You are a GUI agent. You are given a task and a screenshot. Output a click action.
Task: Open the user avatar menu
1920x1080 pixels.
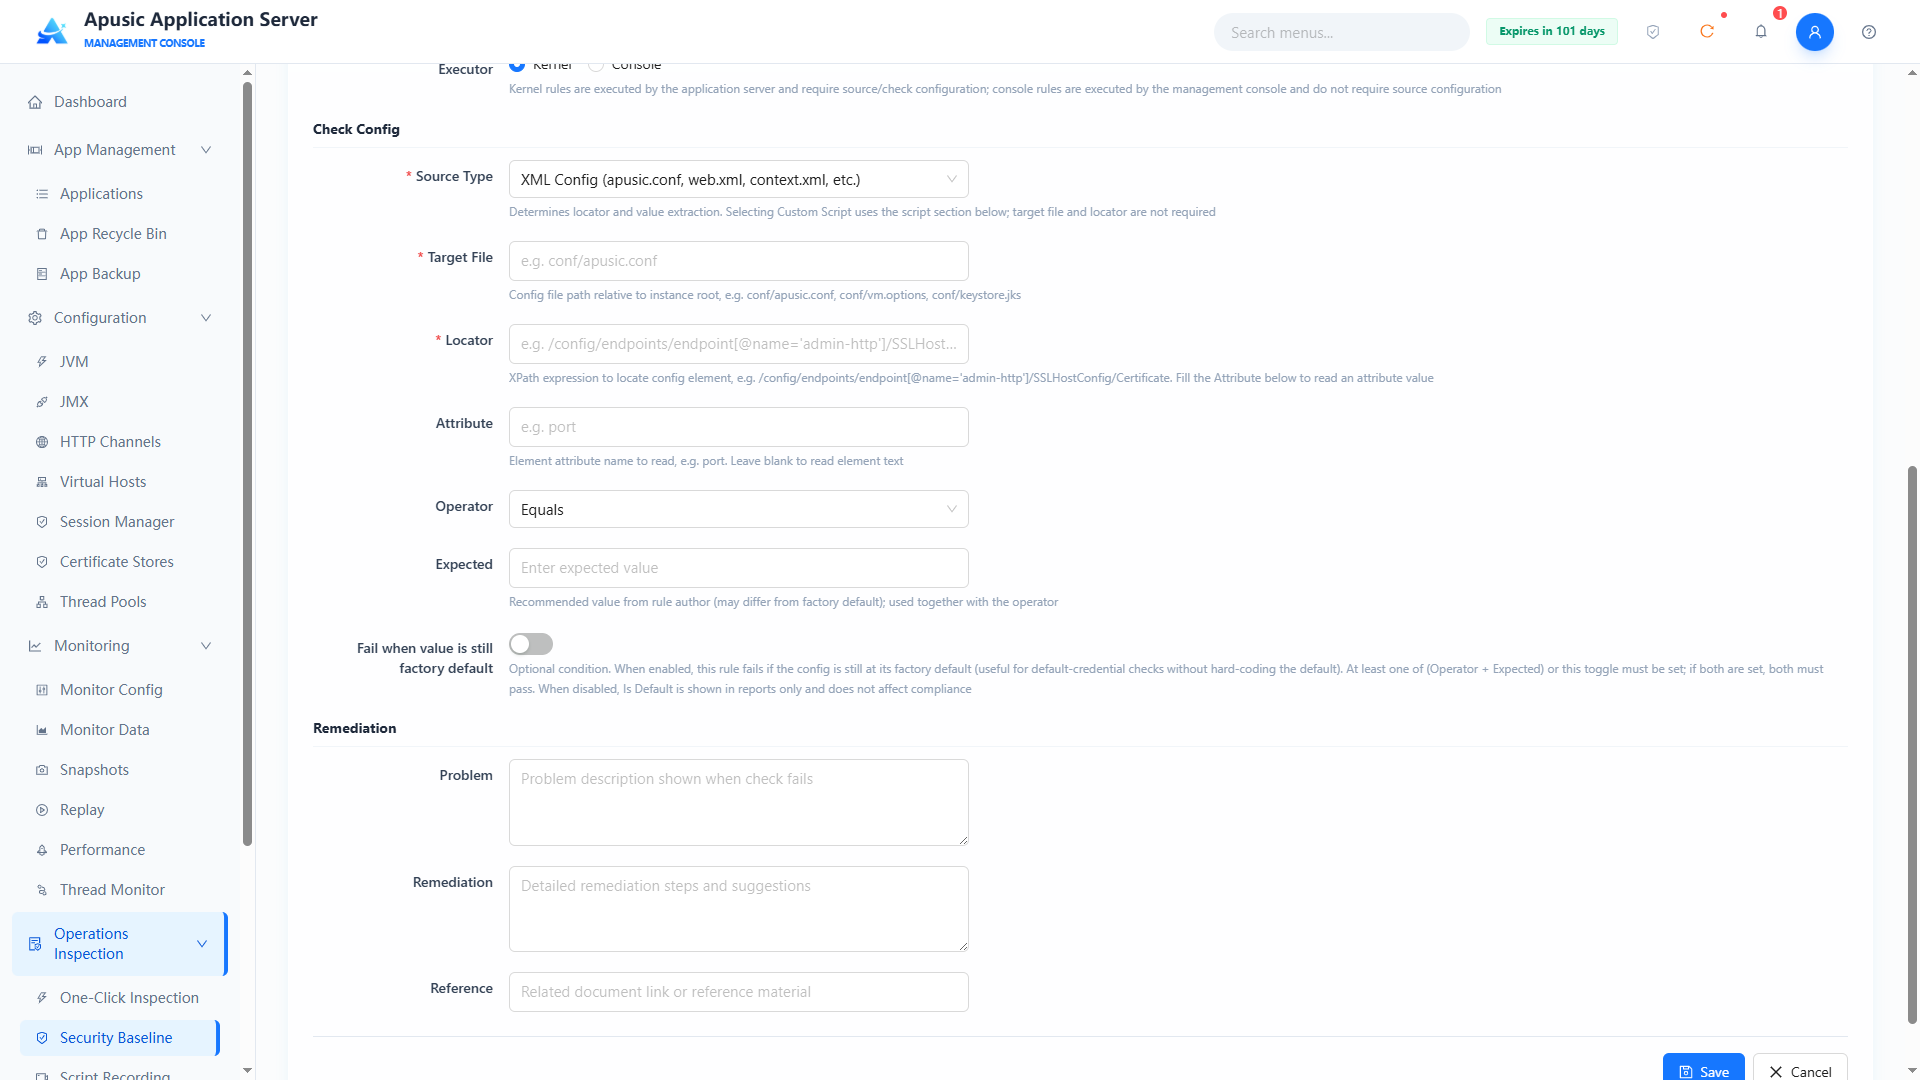pyautogui.click(x=1815, y=32)
